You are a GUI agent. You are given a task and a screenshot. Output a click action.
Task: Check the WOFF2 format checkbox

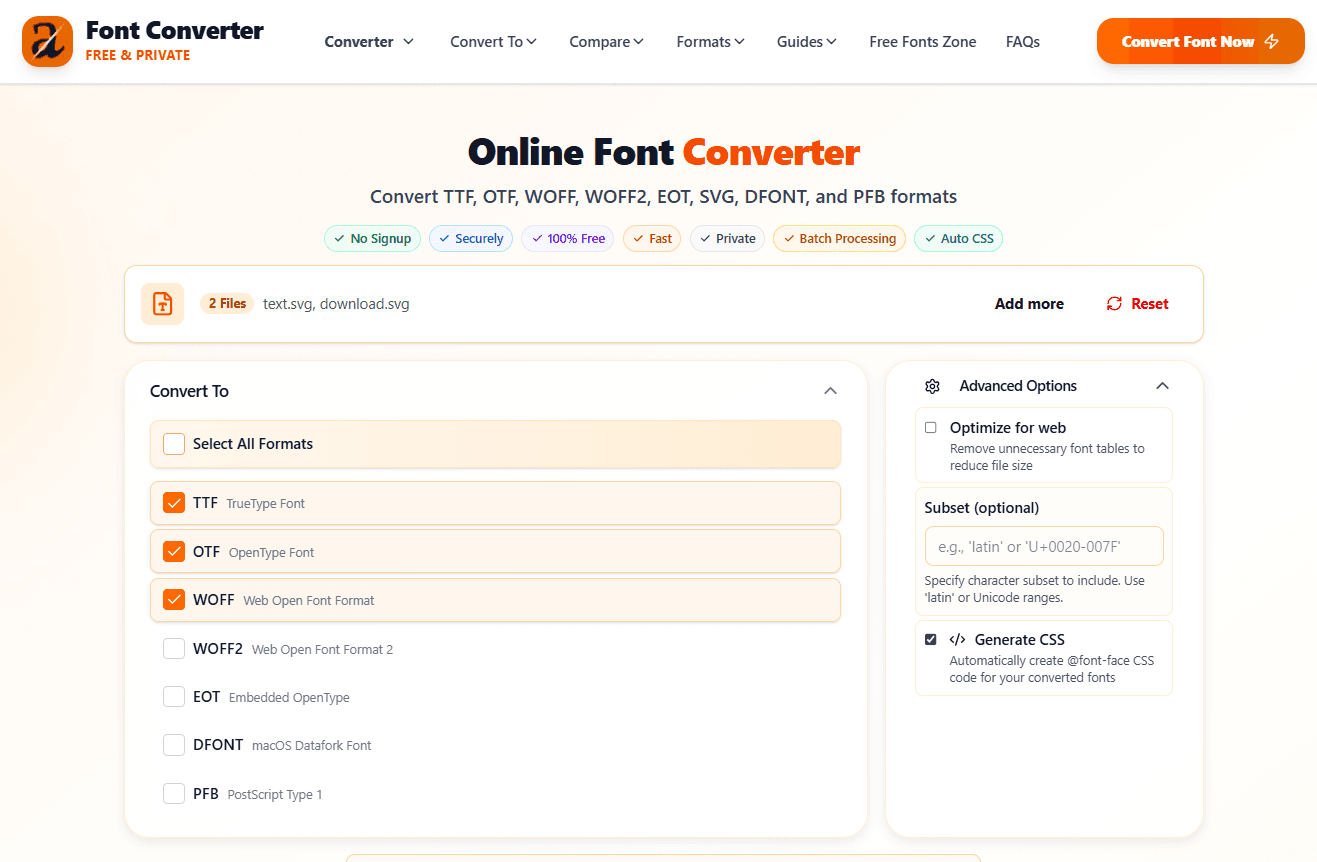tap(173, 648)
